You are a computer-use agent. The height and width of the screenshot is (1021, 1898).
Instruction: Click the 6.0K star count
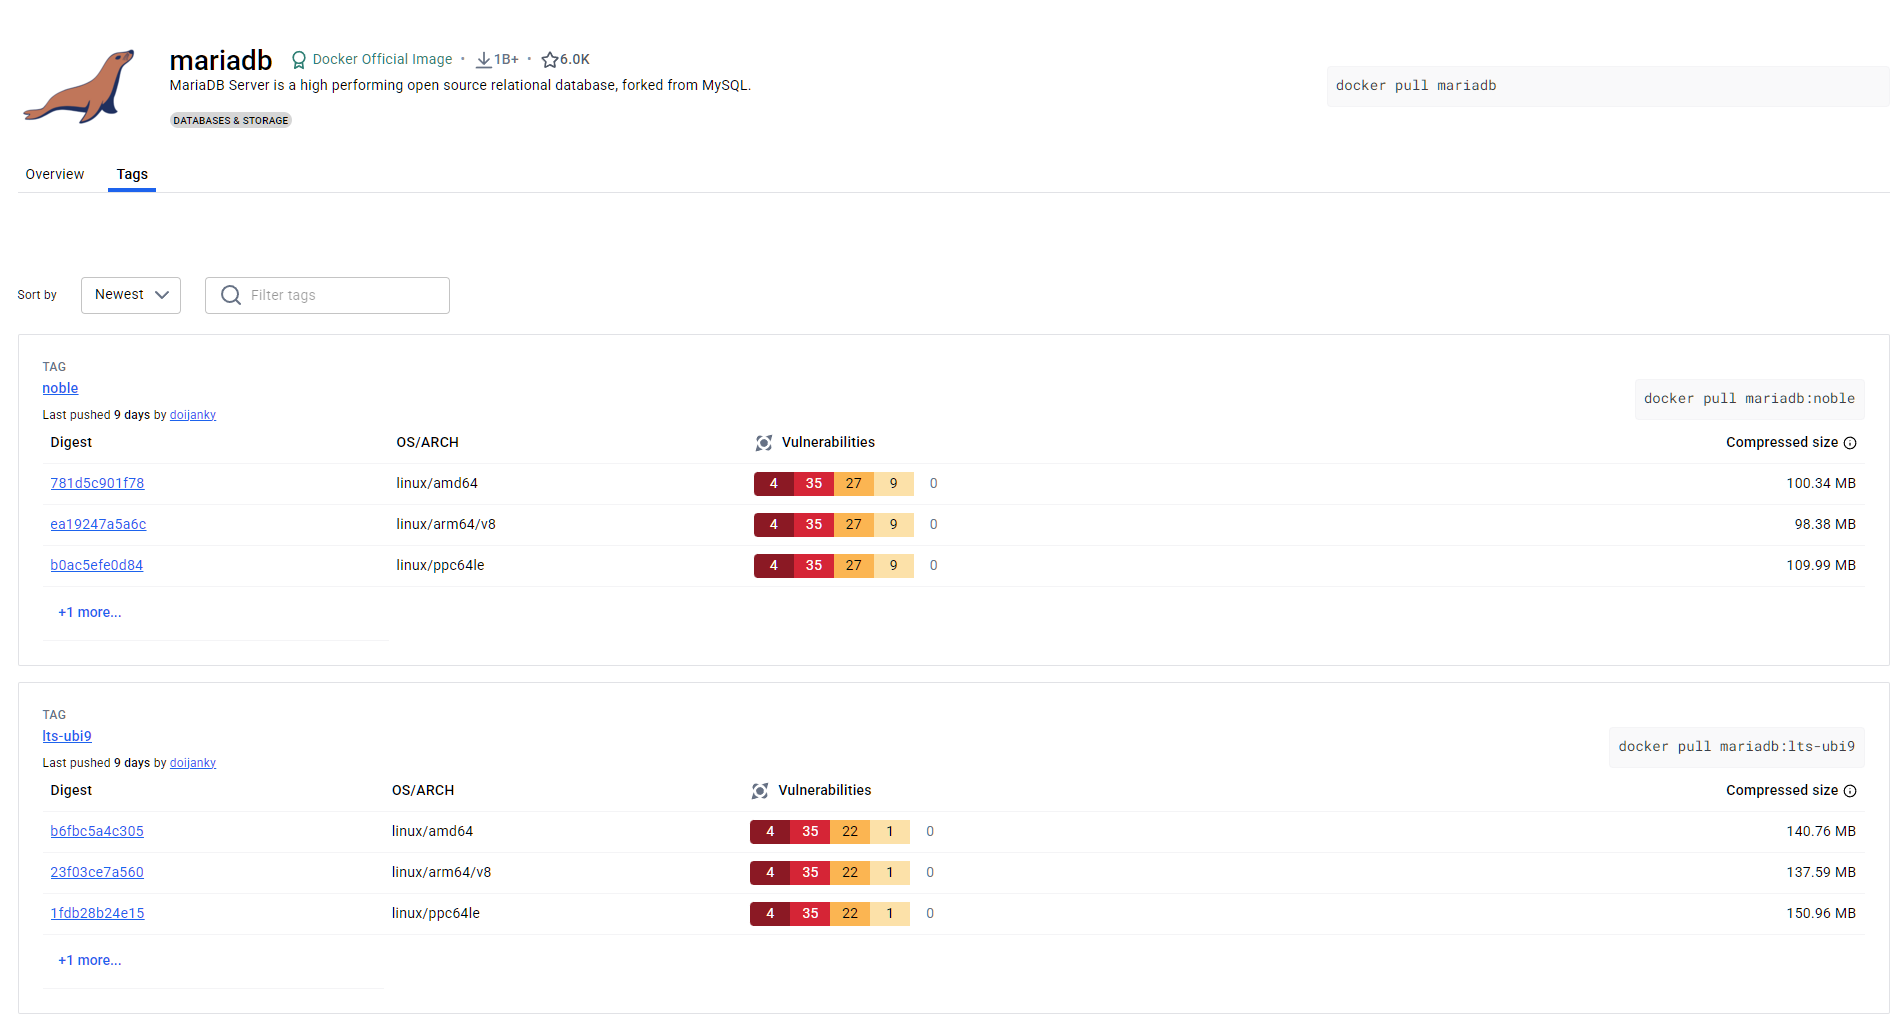coord(575,60)
